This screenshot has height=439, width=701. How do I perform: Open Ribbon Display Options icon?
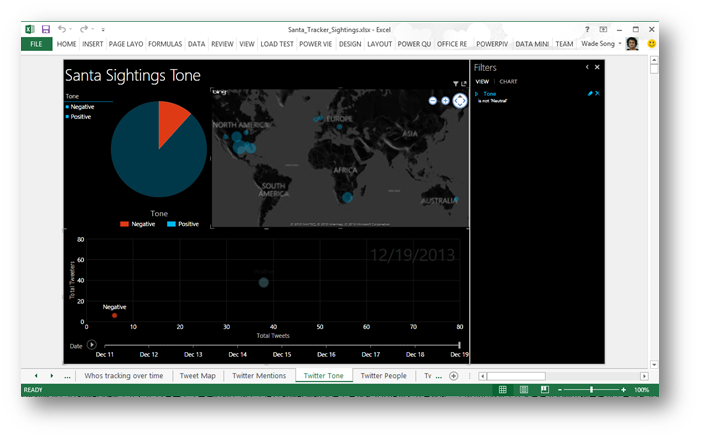(603, 30)
